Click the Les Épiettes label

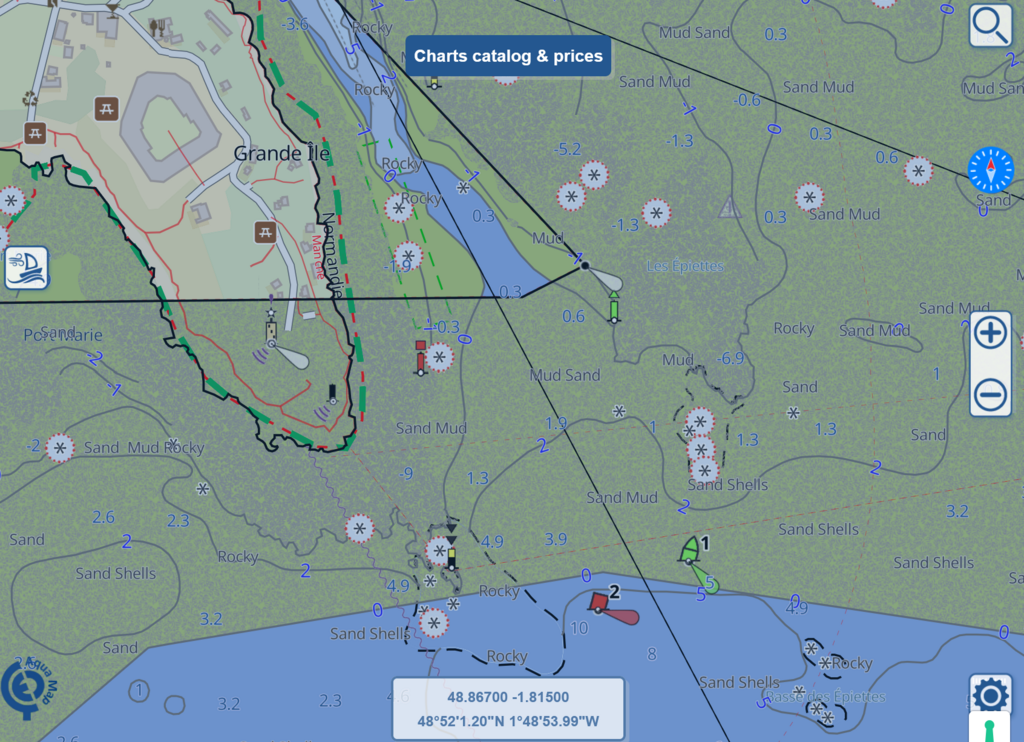685,266
